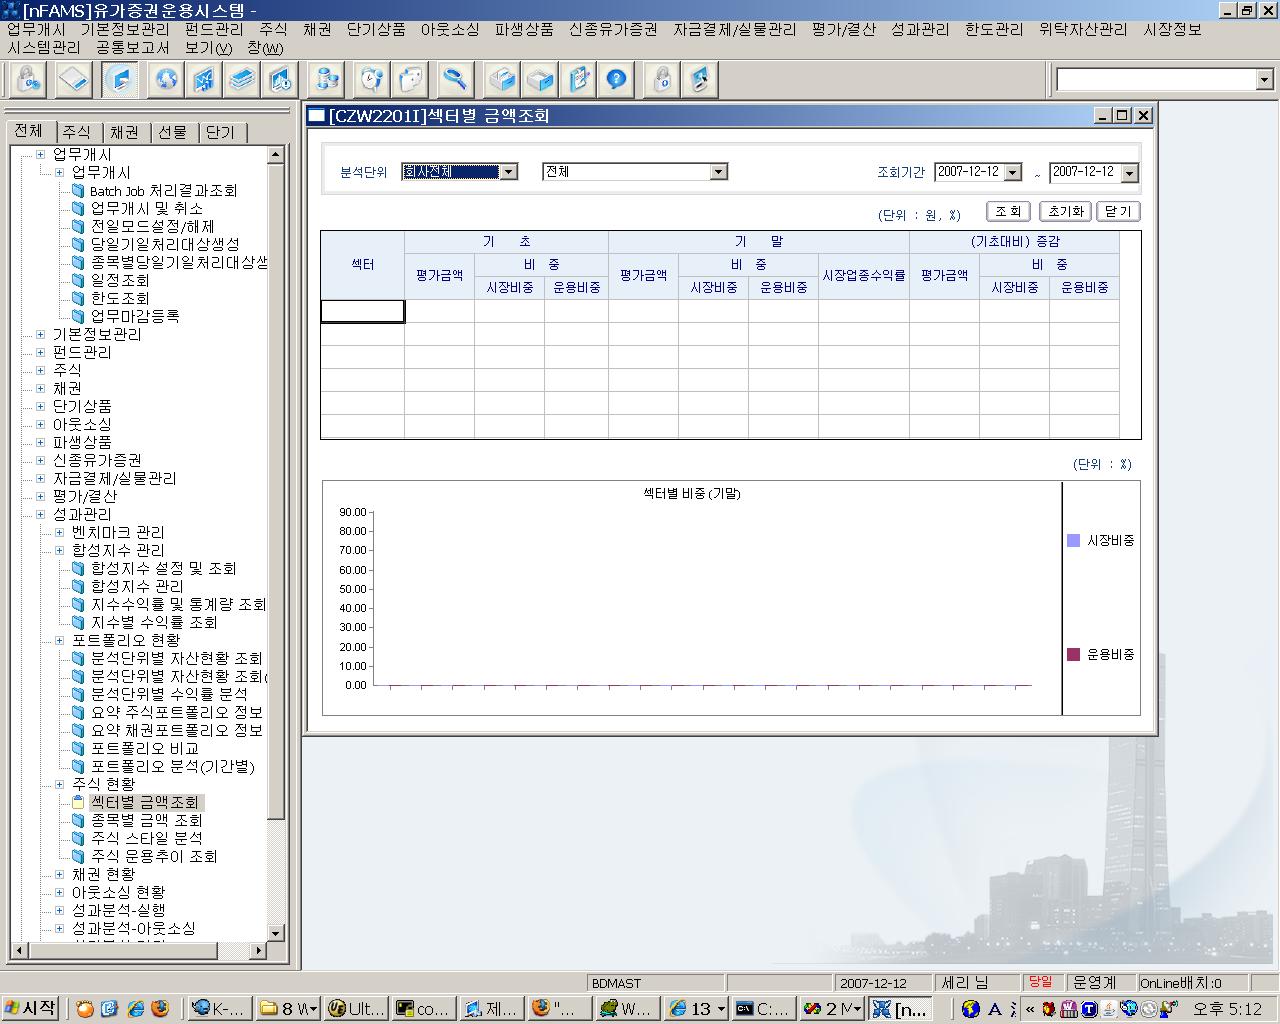
Task: Select the 섹터별 금액조회 tree item
Action: coord(146,802)
